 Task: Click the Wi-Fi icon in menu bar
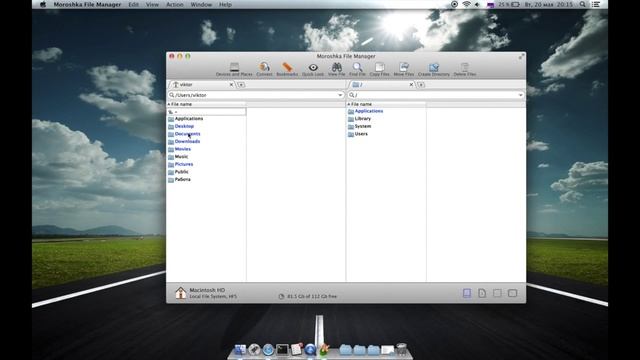tap(466, 4)
